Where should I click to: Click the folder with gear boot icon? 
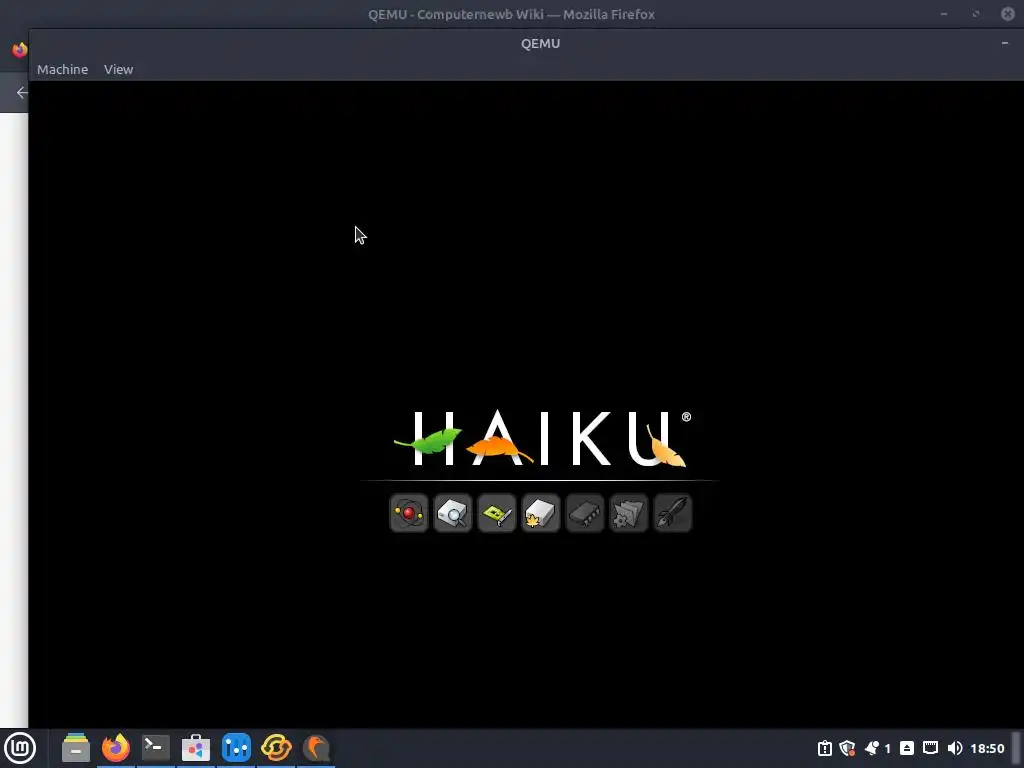tap(628, 513)
